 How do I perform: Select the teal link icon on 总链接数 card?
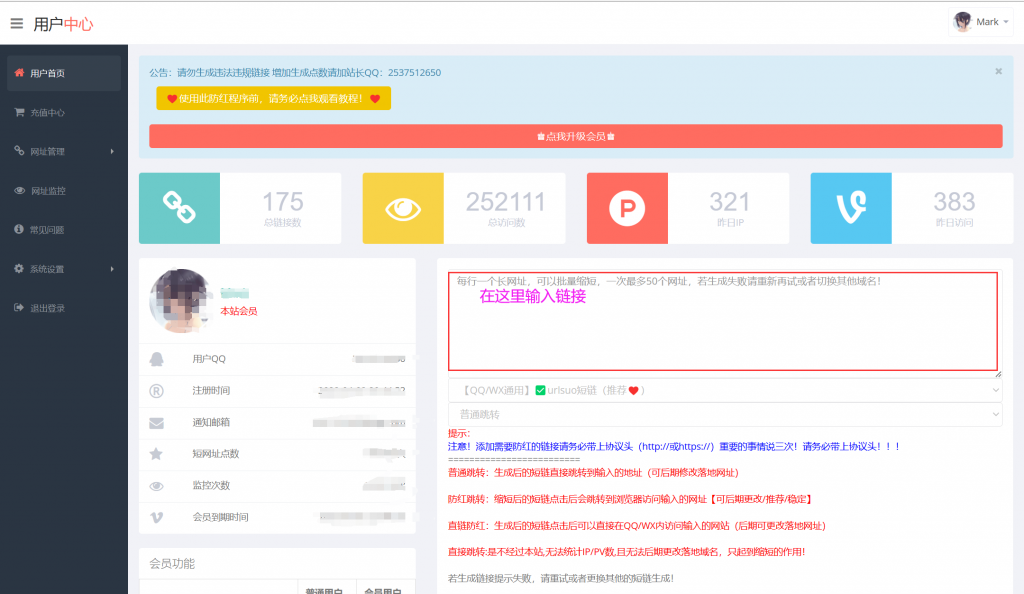[x=179, y=208]
